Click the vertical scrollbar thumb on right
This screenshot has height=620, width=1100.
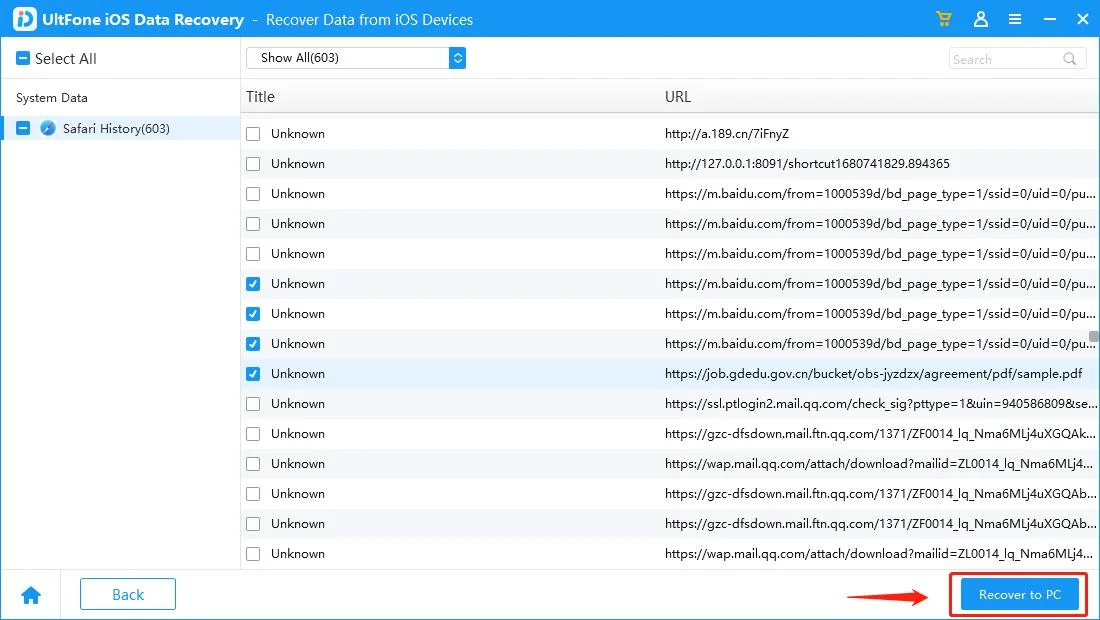tap(1094, 336)
